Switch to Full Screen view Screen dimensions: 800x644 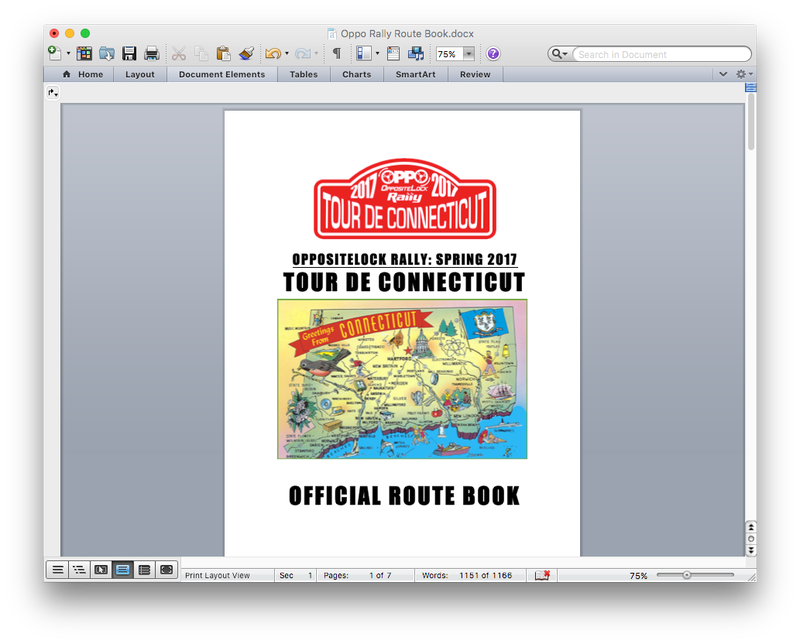click(166, 569)
